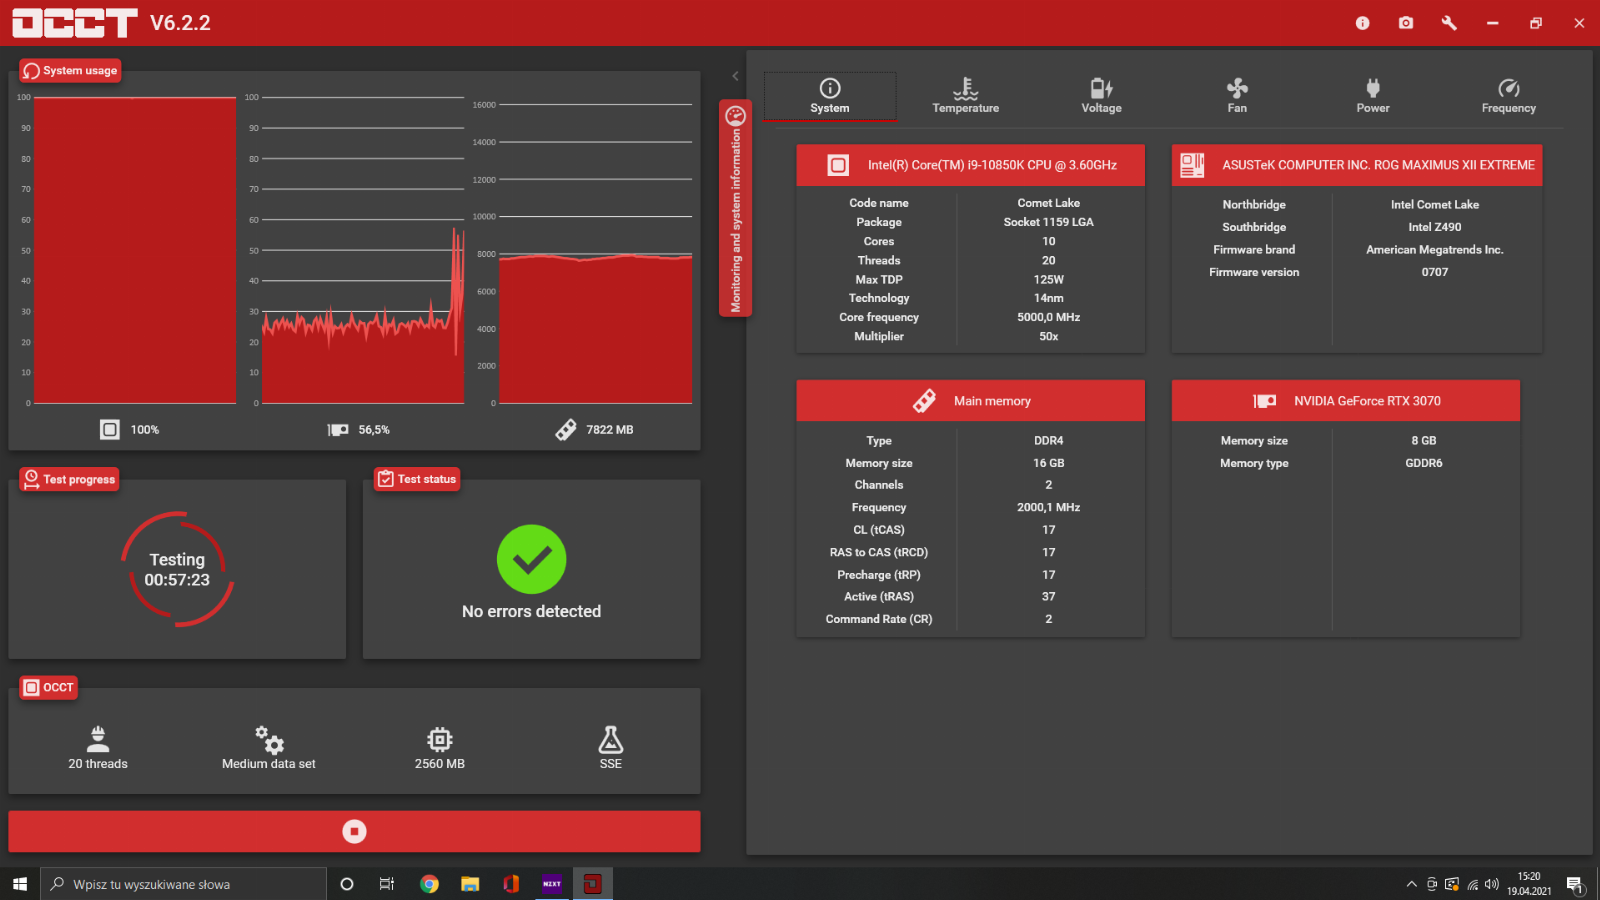Open the OCCT info (about) icon
Screen dimensions: 1600x900
click(x=1362, y=23)
